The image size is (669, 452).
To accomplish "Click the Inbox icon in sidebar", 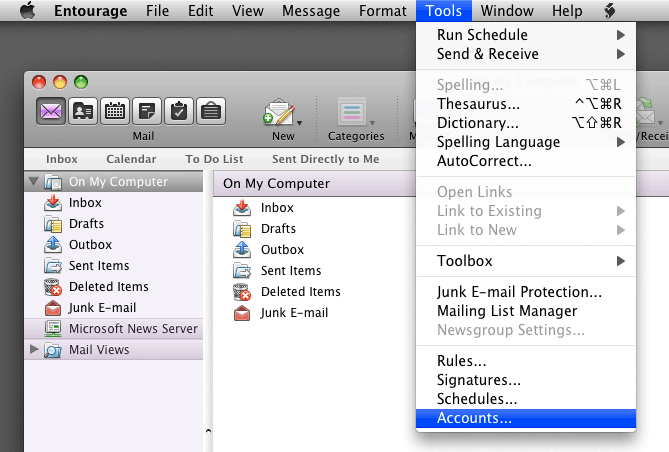I will (x=53, y=203).
